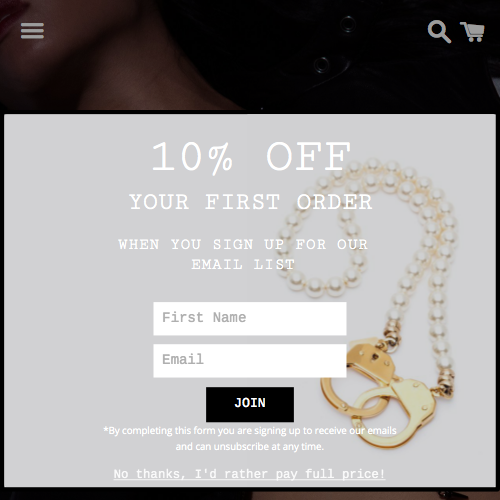This screenshot has height=500, width=500.
Task: Click the gold clasp joining pearls and cuffs
Action: pos(392,332)
